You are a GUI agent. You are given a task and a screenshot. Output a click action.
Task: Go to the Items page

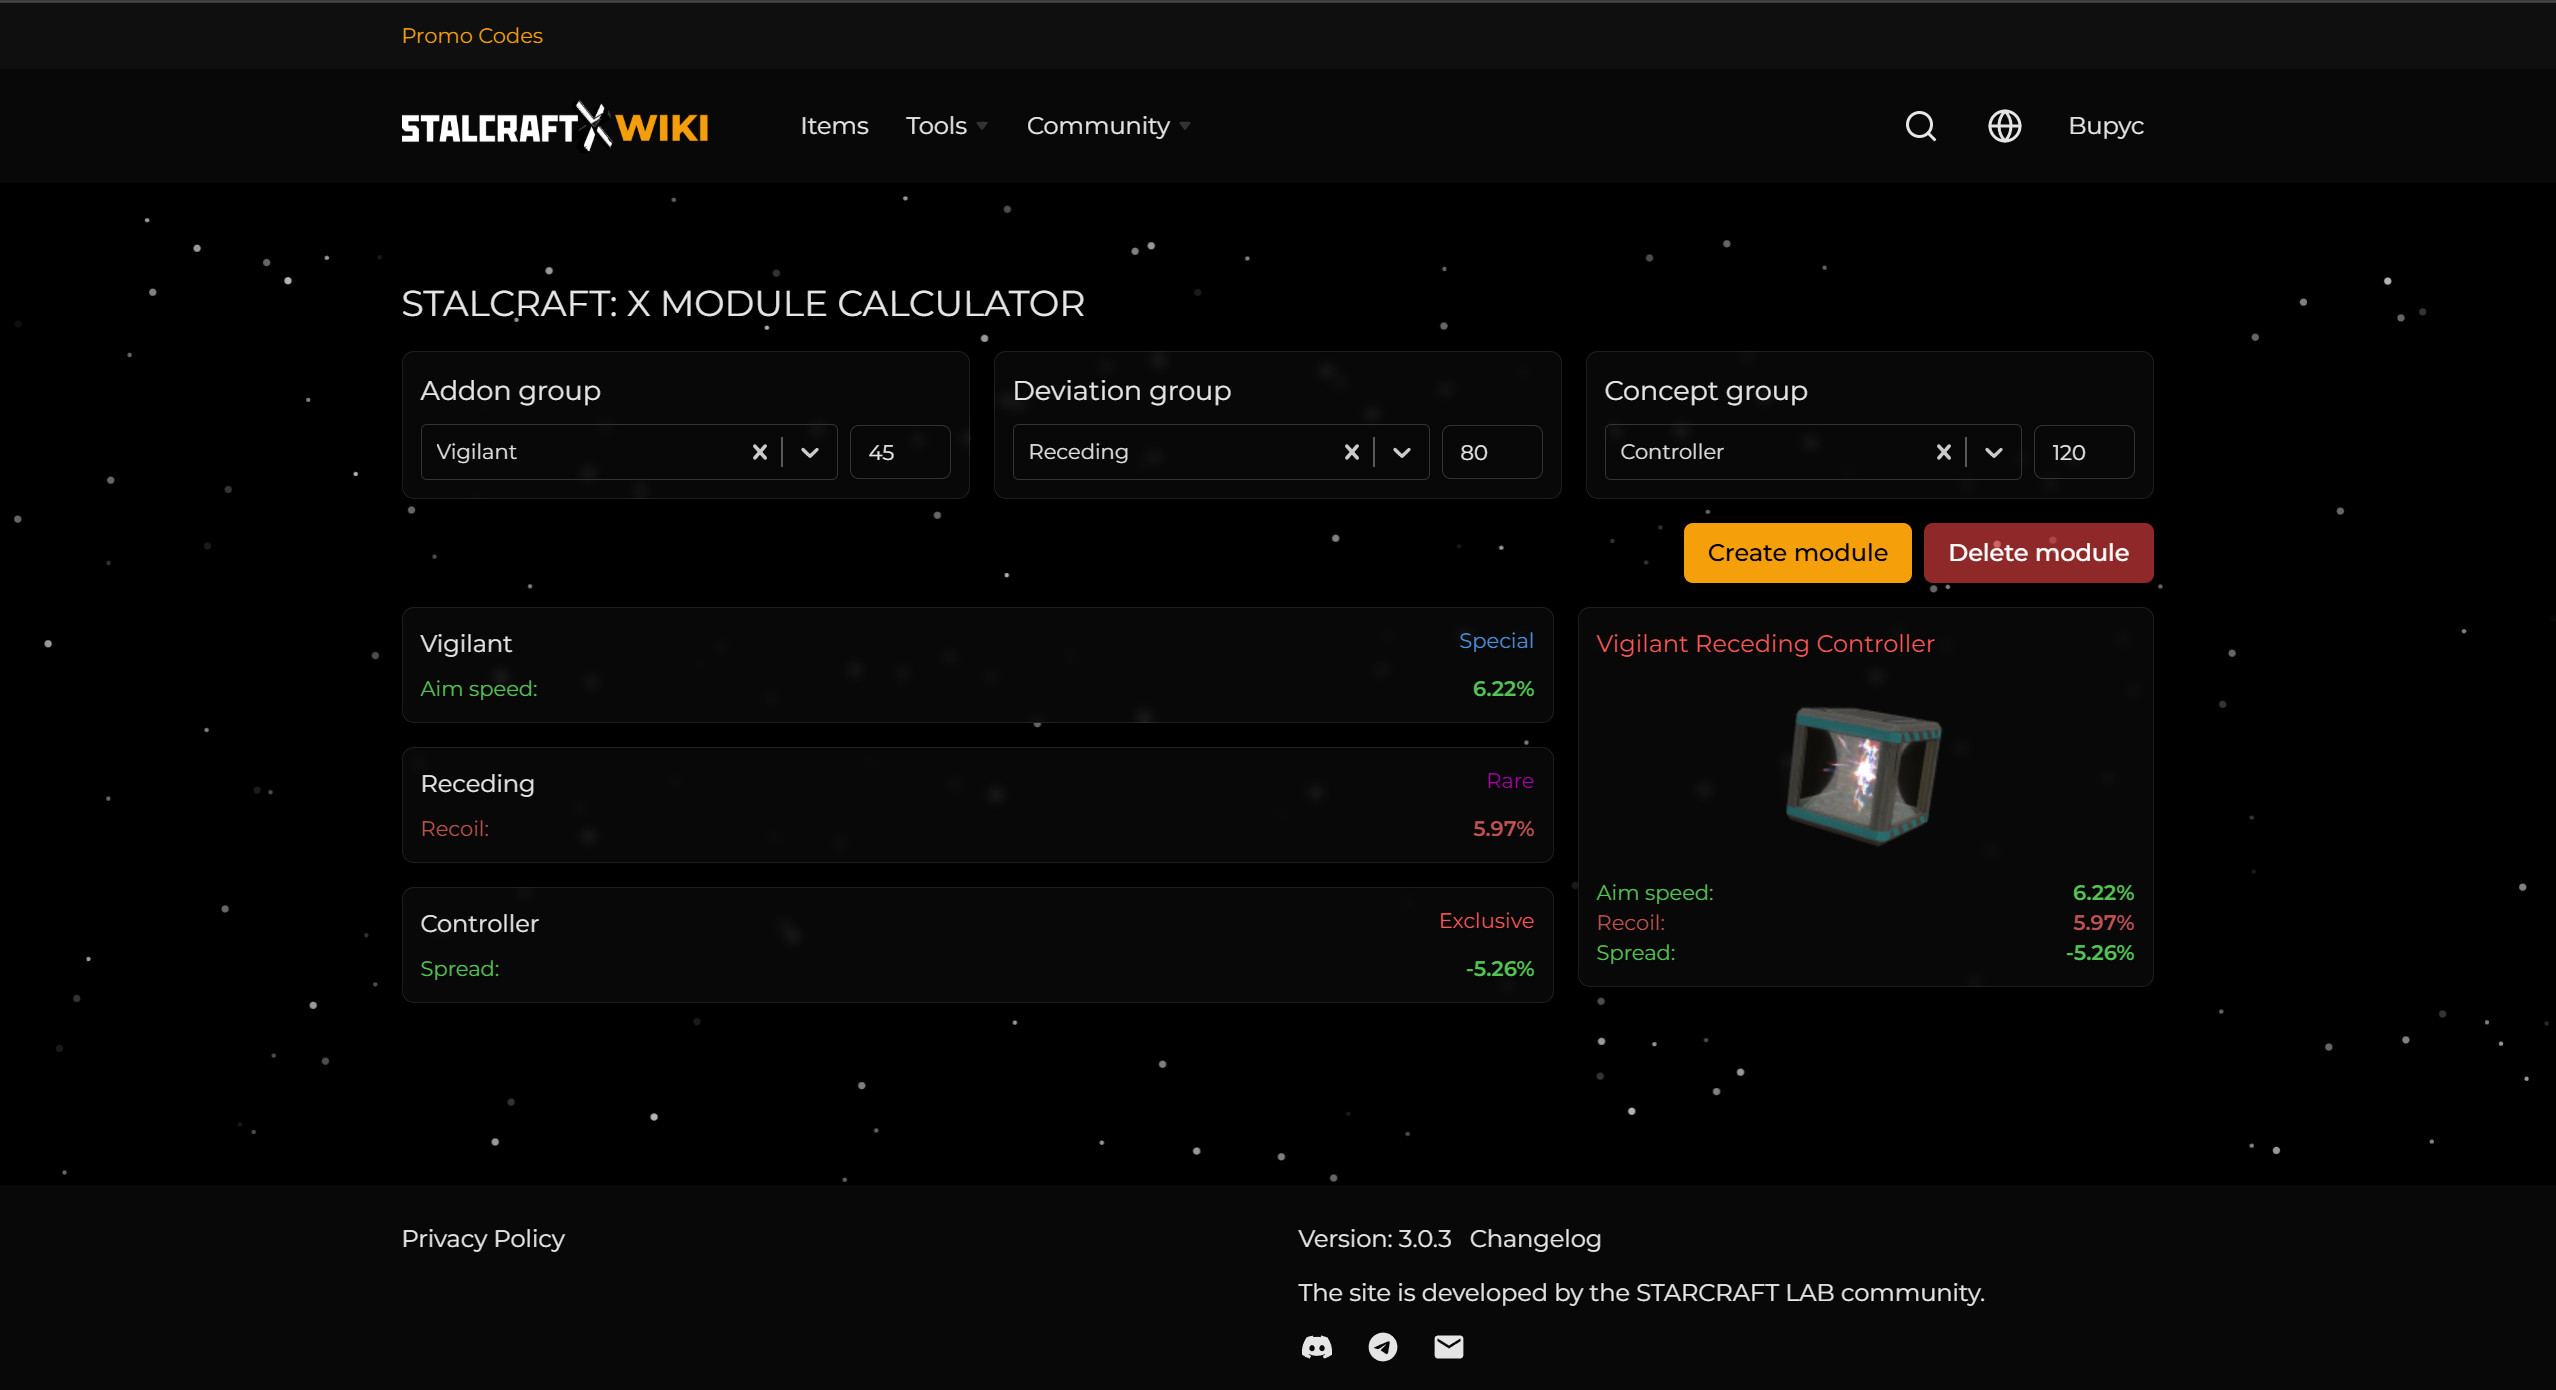[x=834, y=126]
